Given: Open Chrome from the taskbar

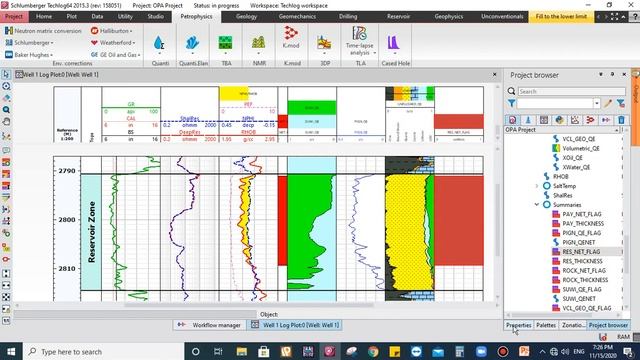Looking at the screenshot, I should click(373, 351).
